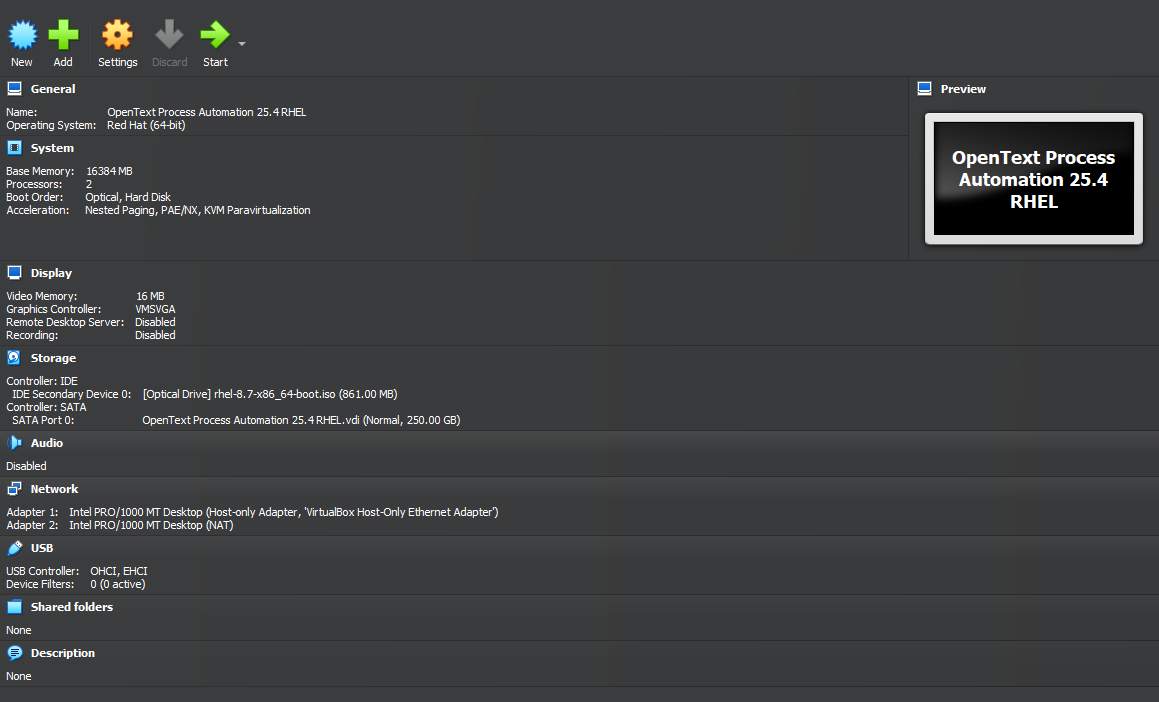The image size is (1159, 702).
Task: Click the SATA Port 0 vdi disk entry
Action: 301,420
